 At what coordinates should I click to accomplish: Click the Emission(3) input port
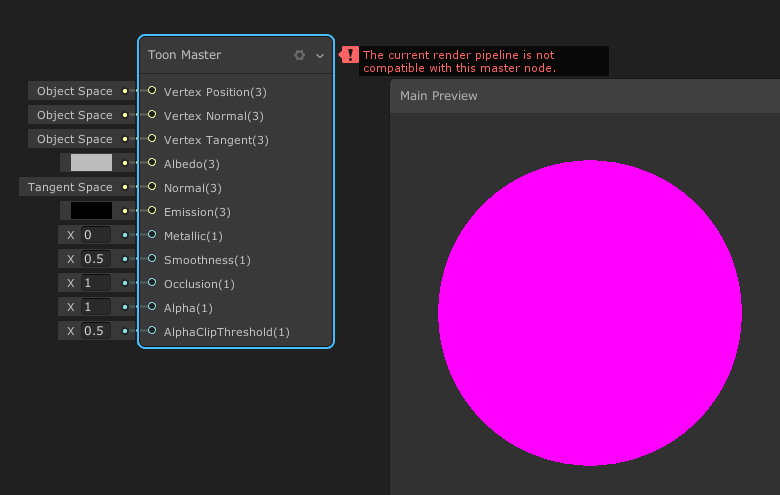pos(152,210)
